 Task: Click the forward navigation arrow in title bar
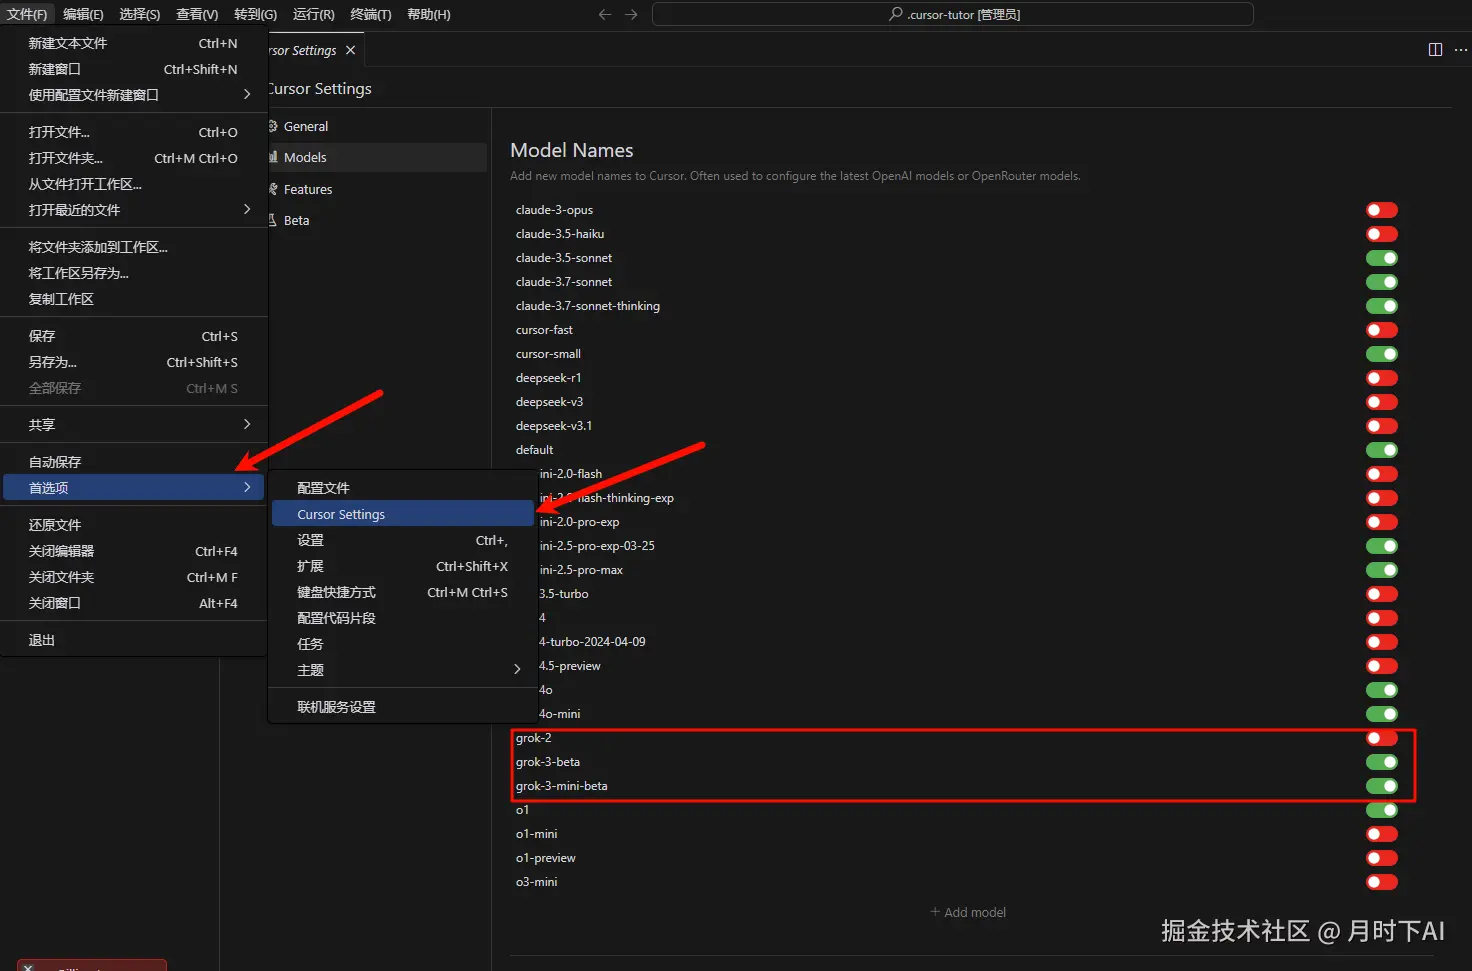(x=631, y=14)
